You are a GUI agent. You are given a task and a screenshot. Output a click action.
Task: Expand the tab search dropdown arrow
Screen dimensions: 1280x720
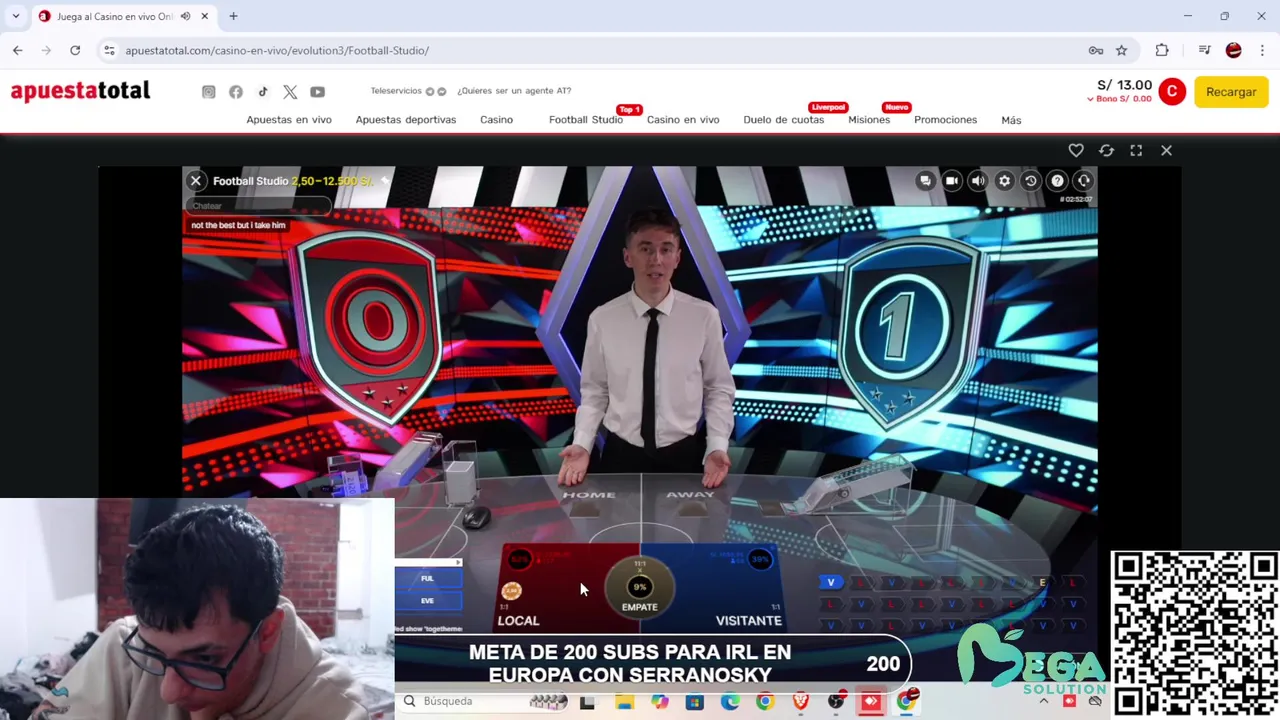[x=16, y=16]
